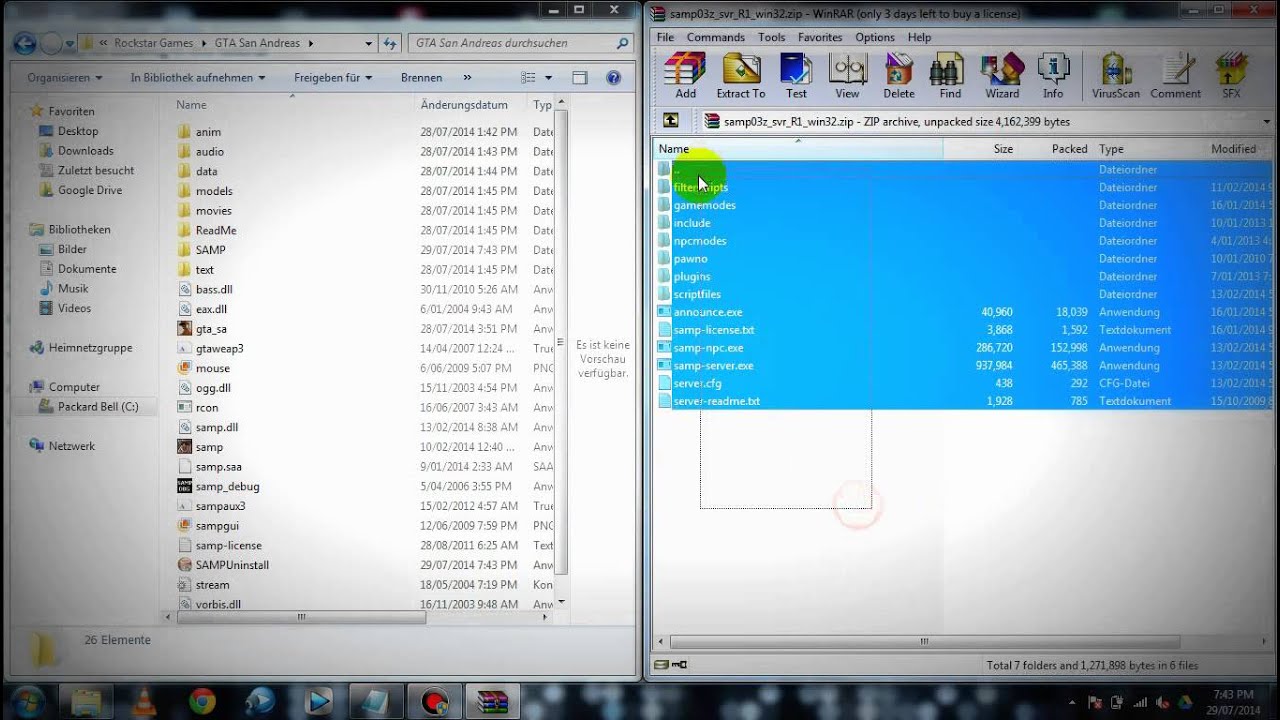Screen dimensions: 1280x720
Task: Open the Freigeben für dropdown
Action: pyautogui.click(x=333, y=77)
